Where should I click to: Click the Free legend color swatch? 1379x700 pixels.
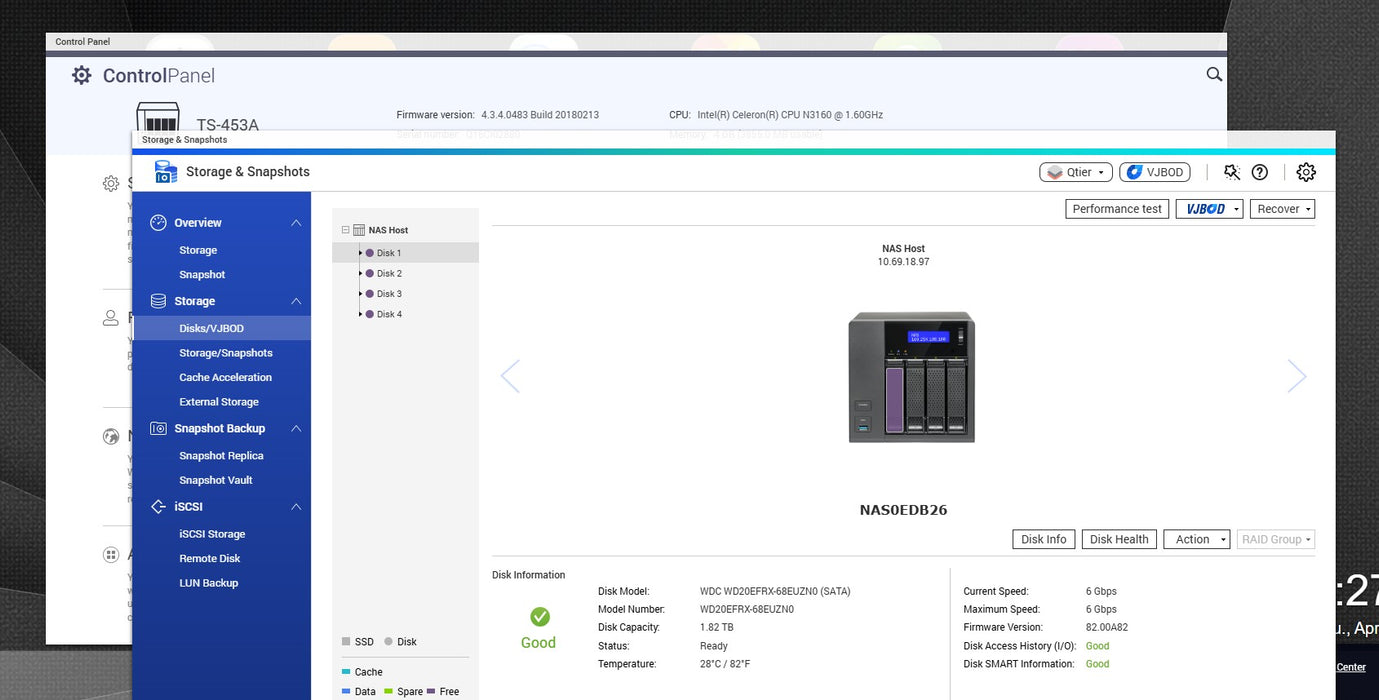click(x=431, y=691)
